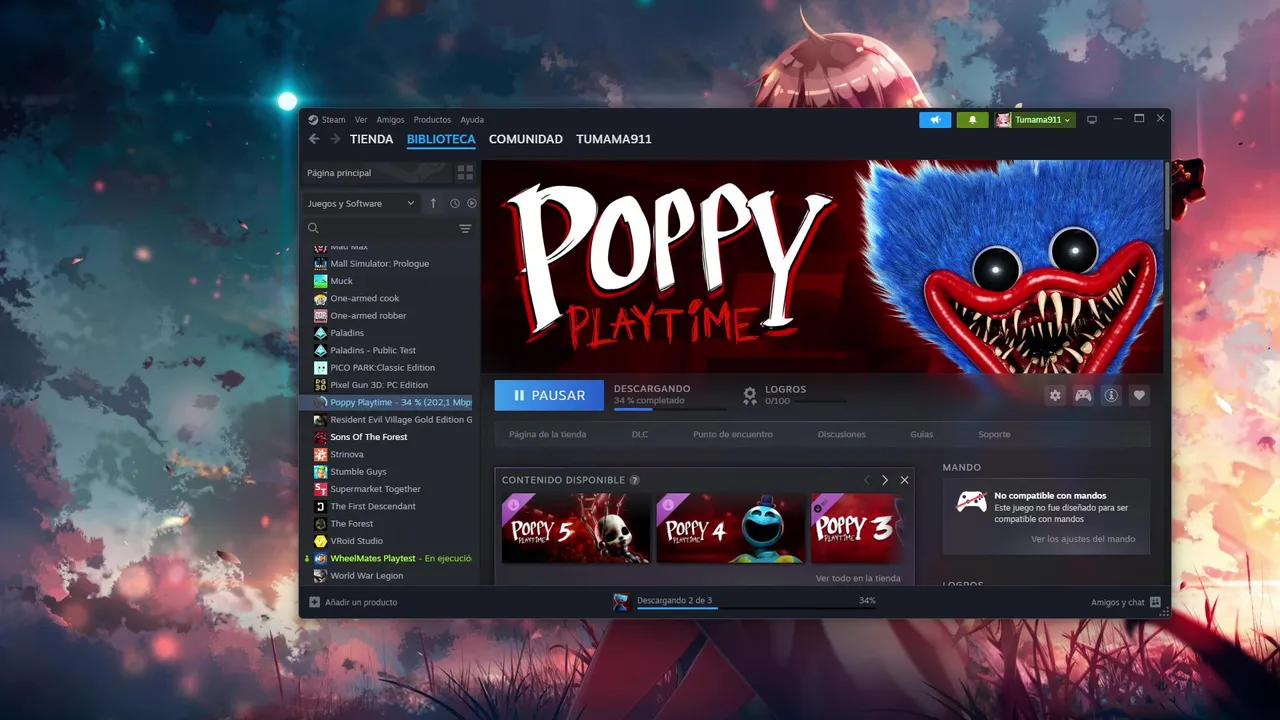Viewport: 1280px width, 720px height.
Task: Open Amigos y chat icon
Action: pyautogui.click(x=1155, y=602)
